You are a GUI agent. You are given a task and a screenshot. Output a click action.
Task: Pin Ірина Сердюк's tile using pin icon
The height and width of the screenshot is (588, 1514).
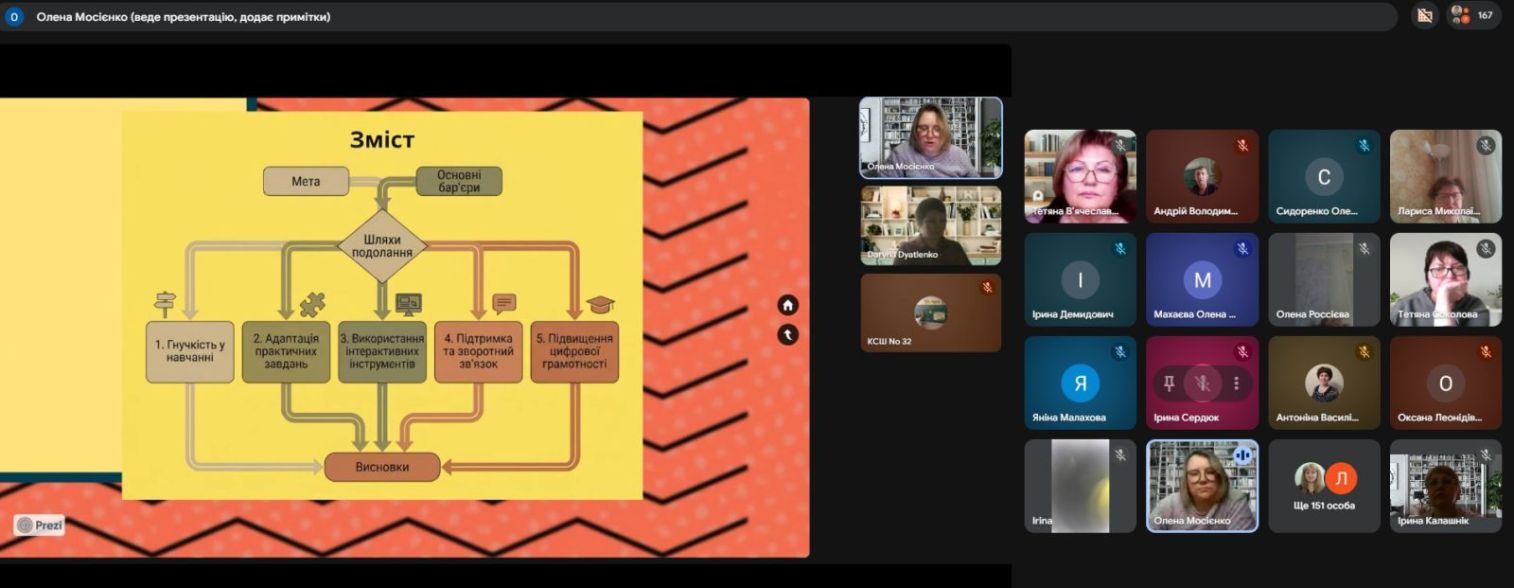tap(1169, 383)
